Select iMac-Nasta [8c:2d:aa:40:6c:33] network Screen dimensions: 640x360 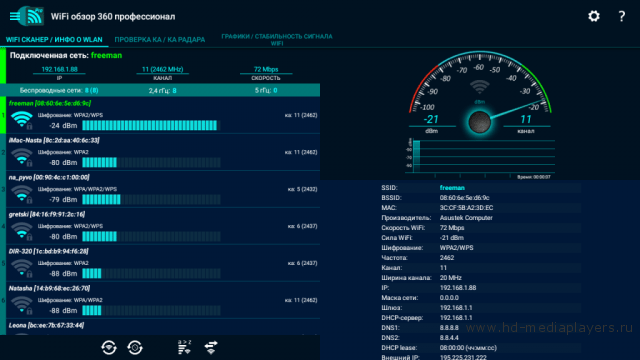[54, 140]
